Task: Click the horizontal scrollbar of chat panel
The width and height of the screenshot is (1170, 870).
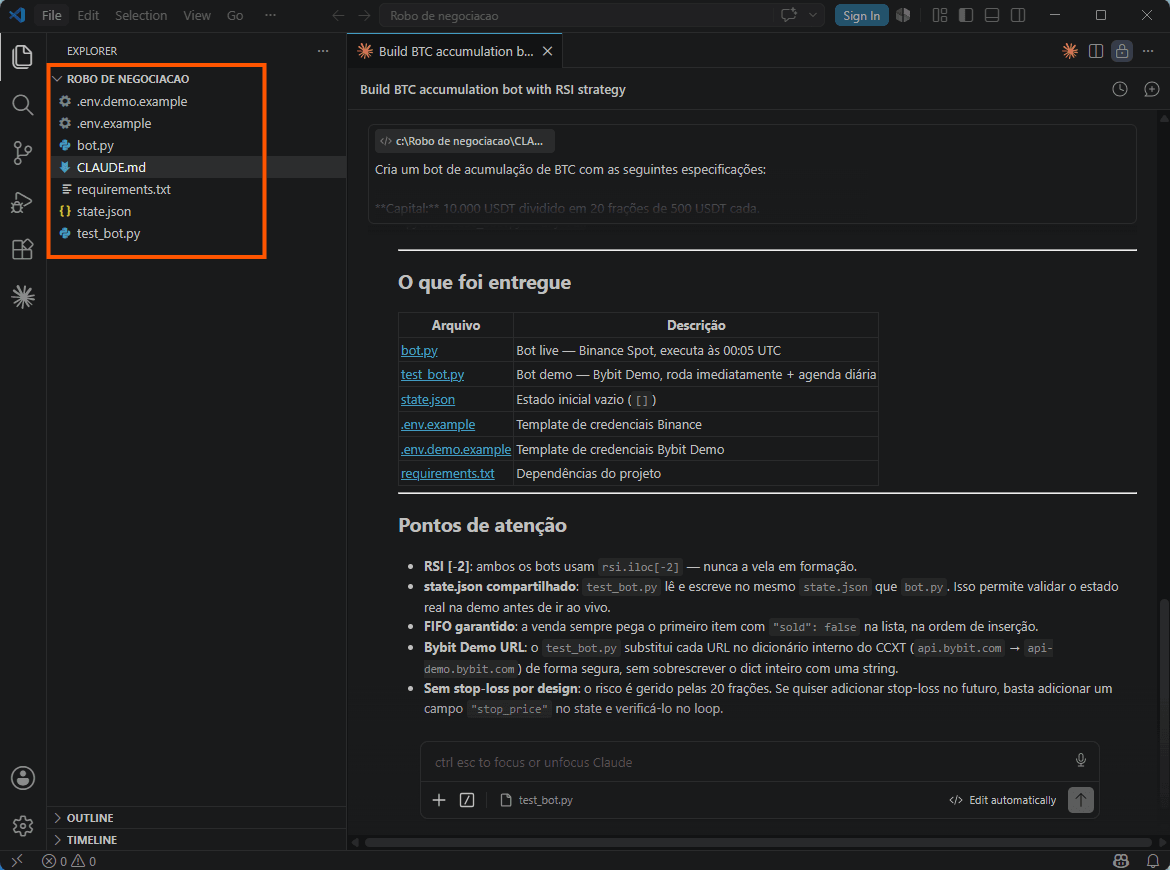Action: point(758,842)
